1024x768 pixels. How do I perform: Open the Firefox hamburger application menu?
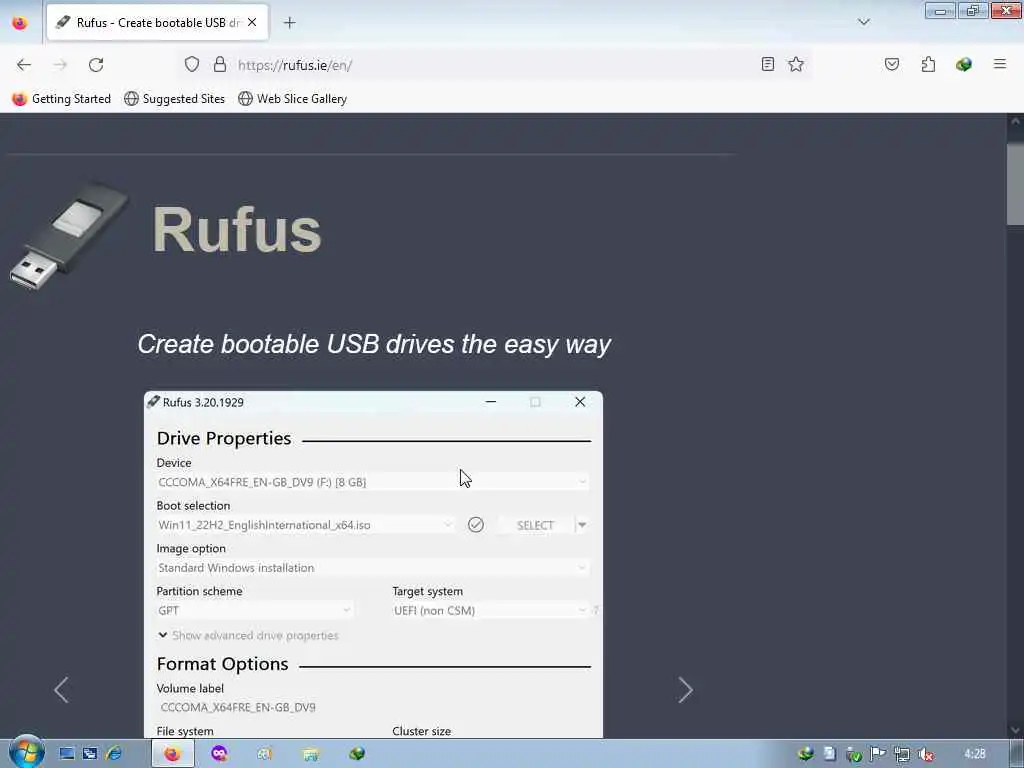click(999, 64)
